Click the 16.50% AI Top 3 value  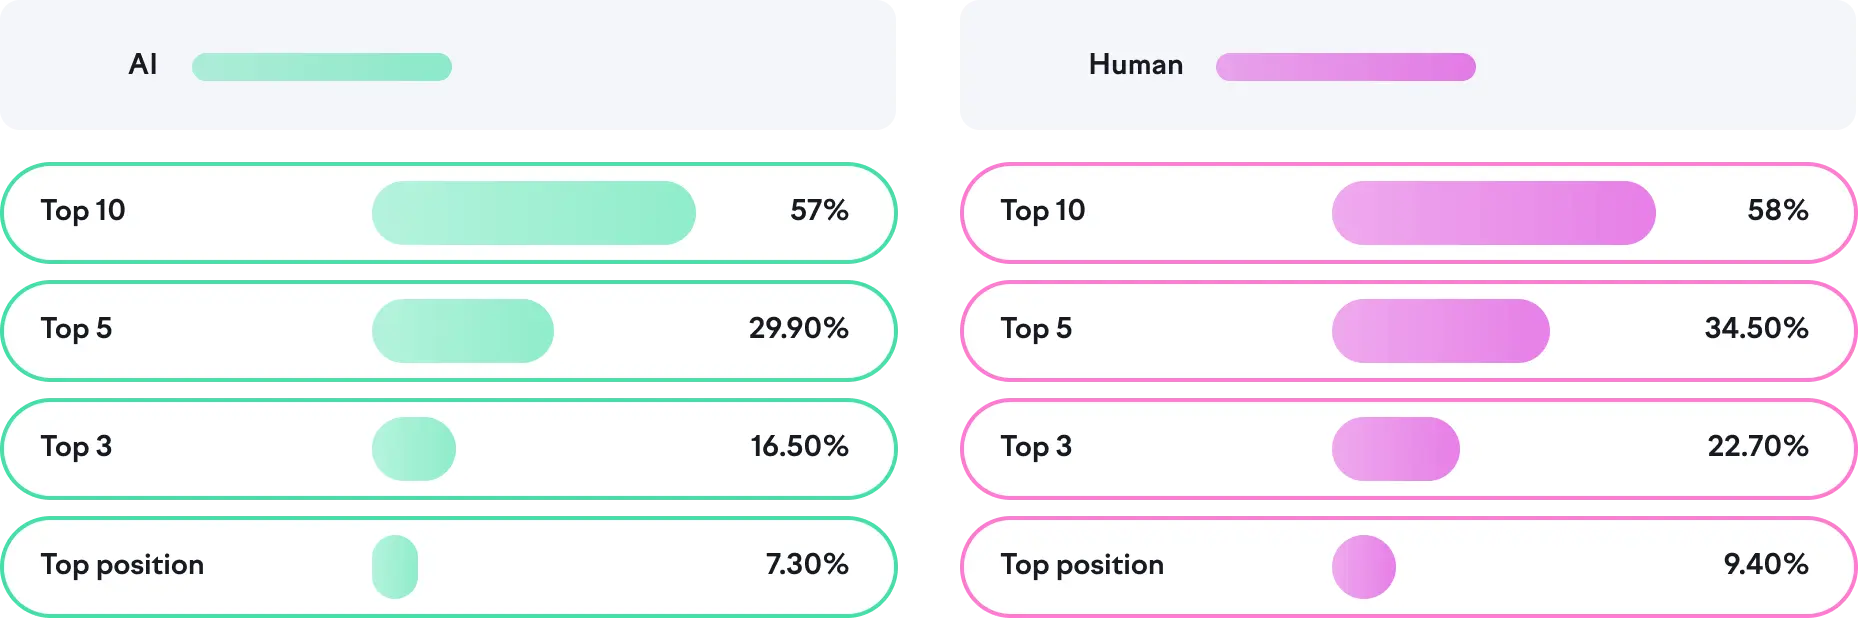[799, 447]
